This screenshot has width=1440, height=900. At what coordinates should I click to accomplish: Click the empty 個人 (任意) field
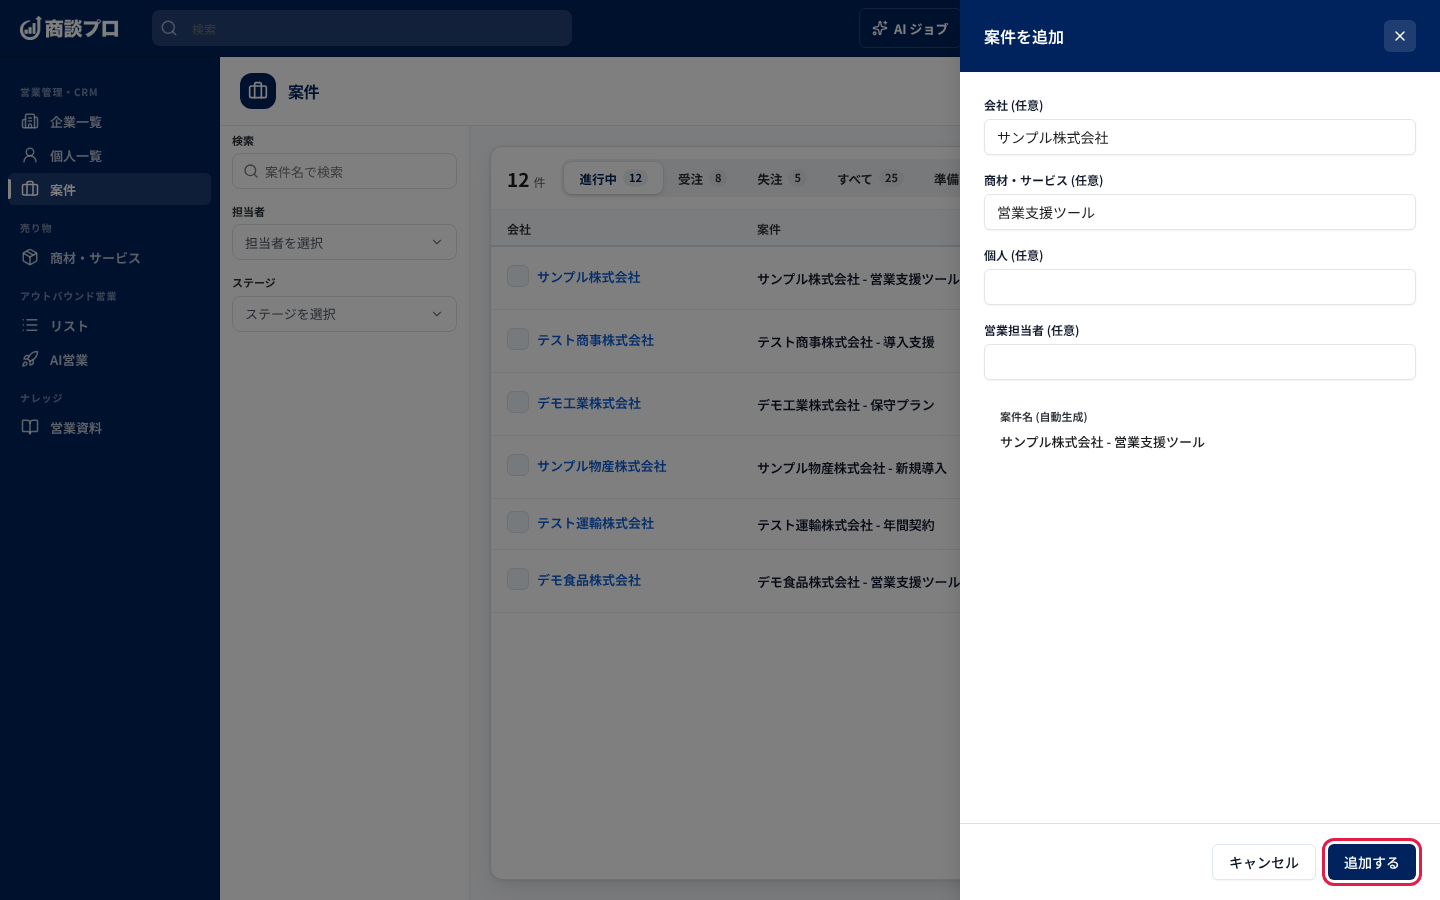(x=1200, y=287)
